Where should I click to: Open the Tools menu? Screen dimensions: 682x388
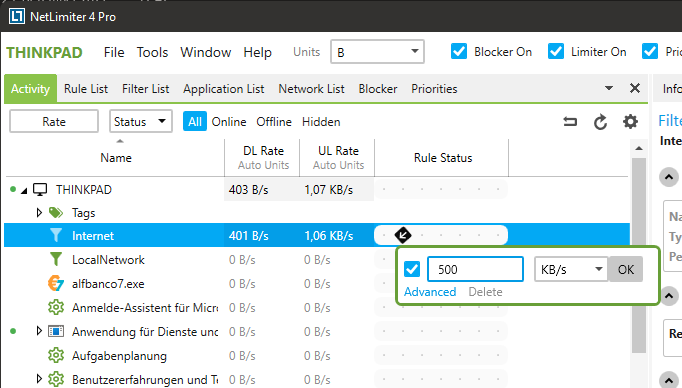(x=152, y=52)
